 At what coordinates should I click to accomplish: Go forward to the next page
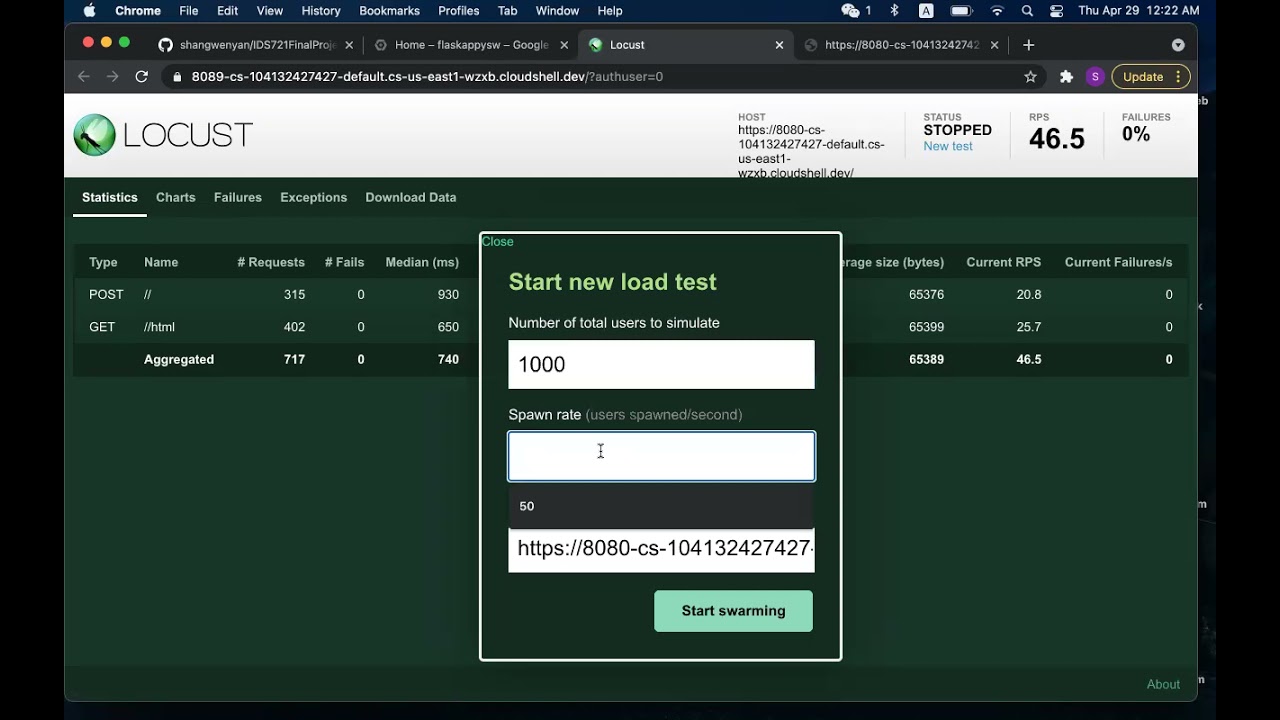point(112,77)
